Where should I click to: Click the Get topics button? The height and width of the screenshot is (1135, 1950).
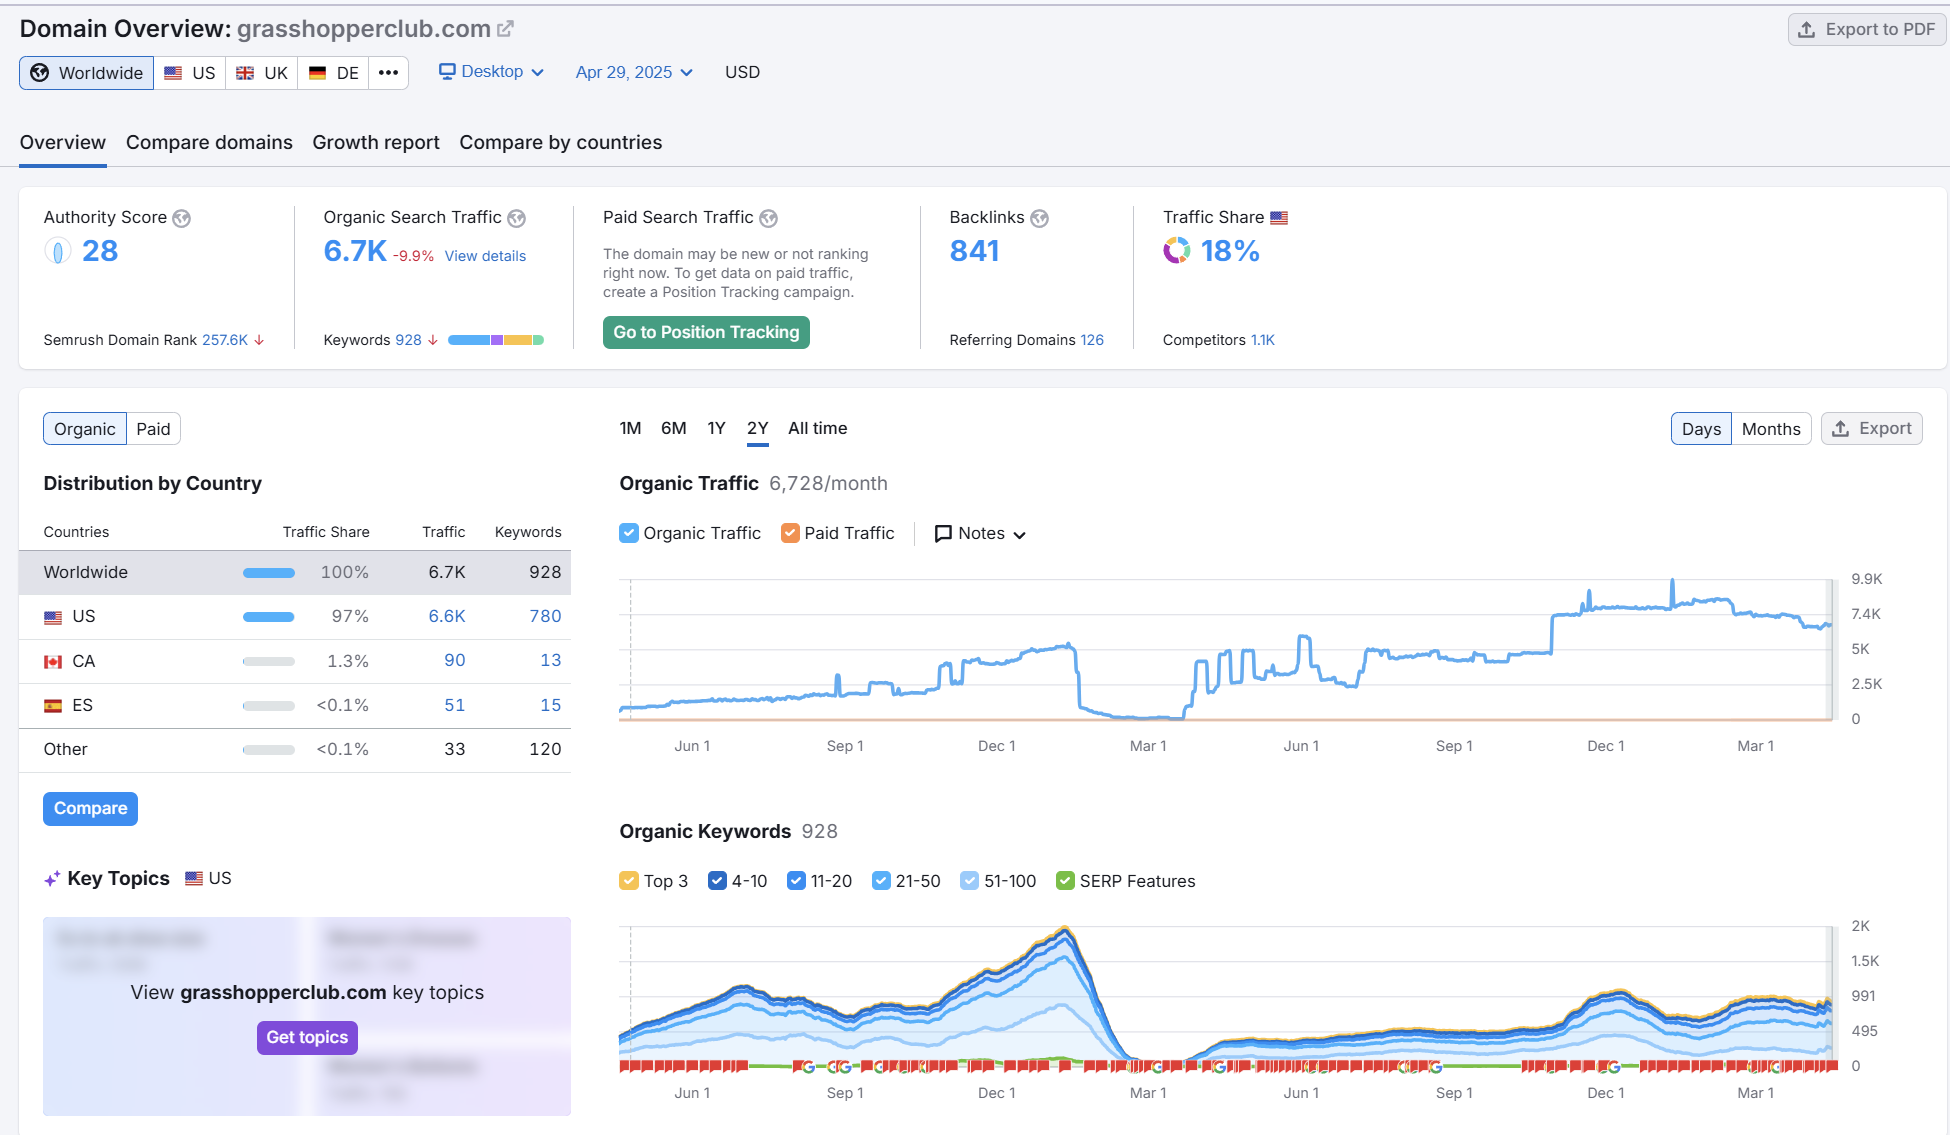coord(307,1038)
